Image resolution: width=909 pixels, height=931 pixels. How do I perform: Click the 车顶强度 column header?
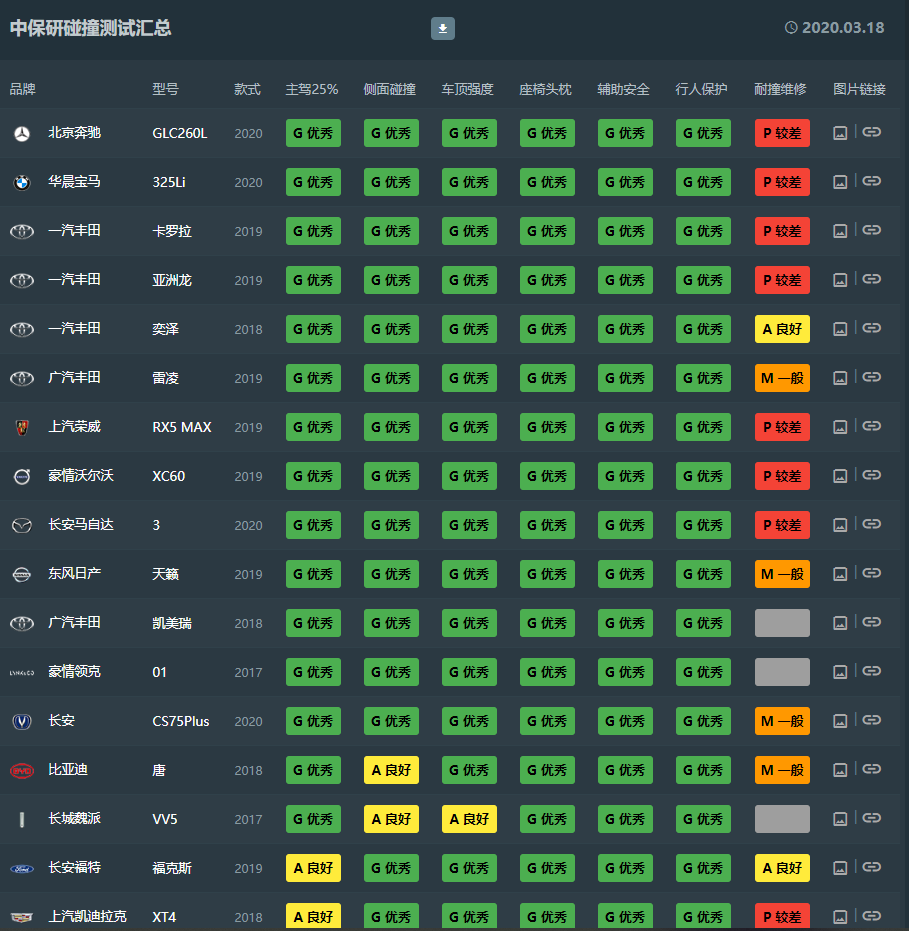(467, 89)
